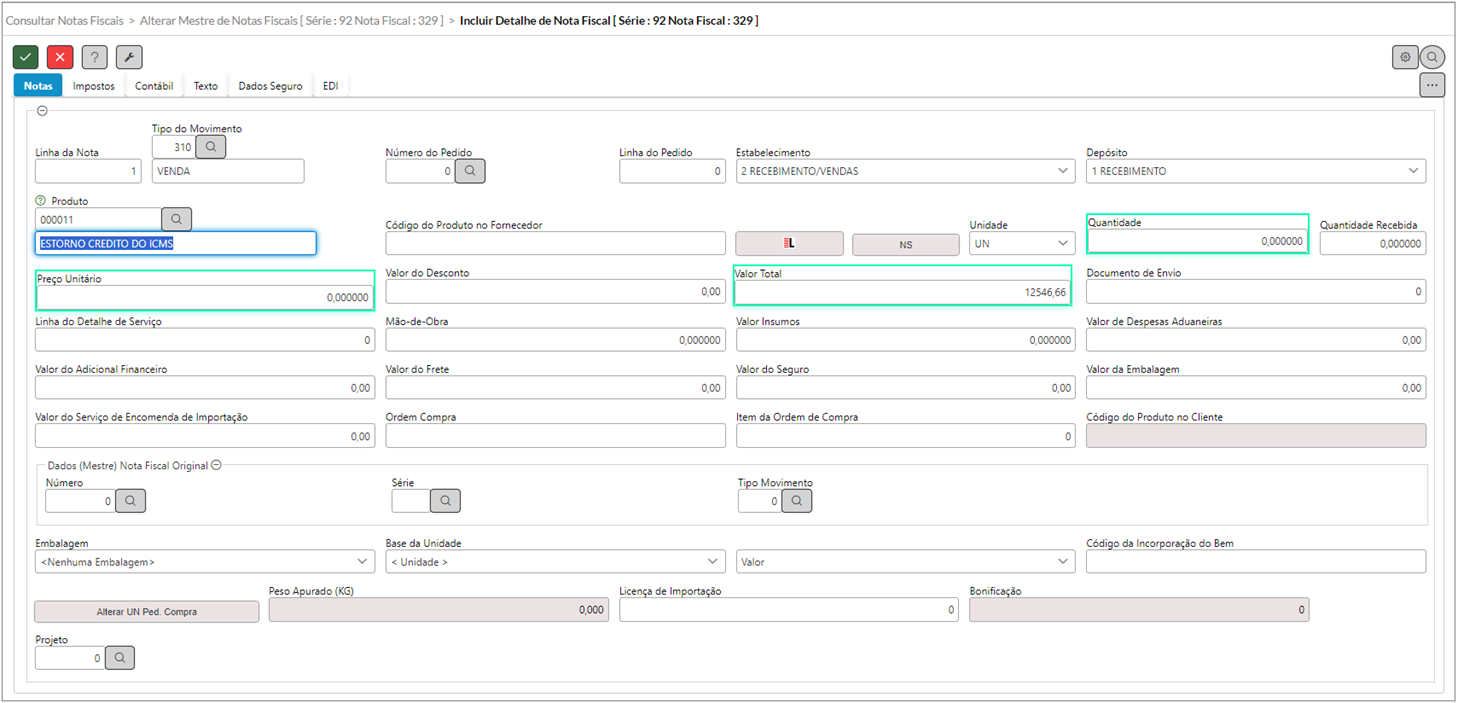The image size is (1458, 703).
Task: Click the green confirm checkmark button
Action: tap(26, 57)
